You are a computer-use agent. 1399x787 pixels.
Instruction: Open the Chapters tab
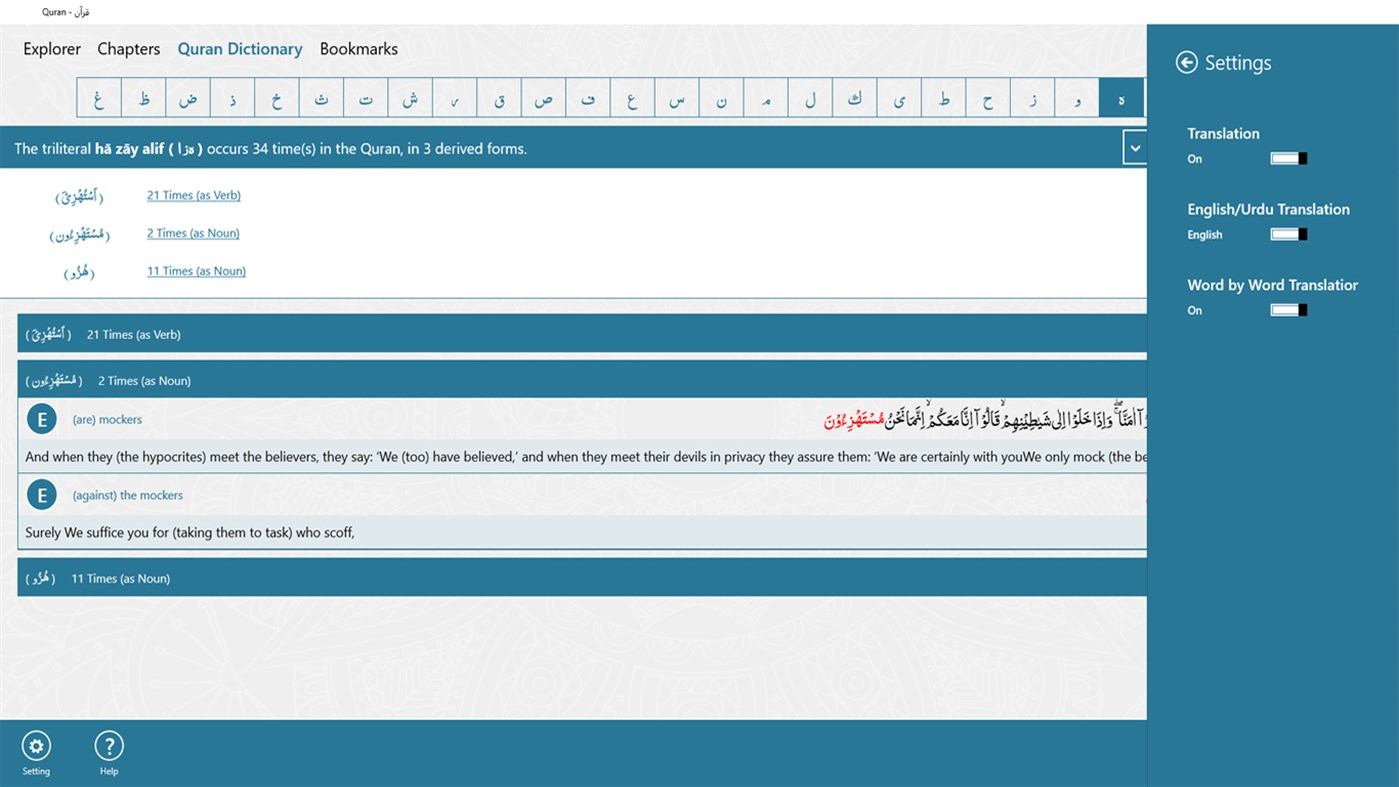[128, 48]
